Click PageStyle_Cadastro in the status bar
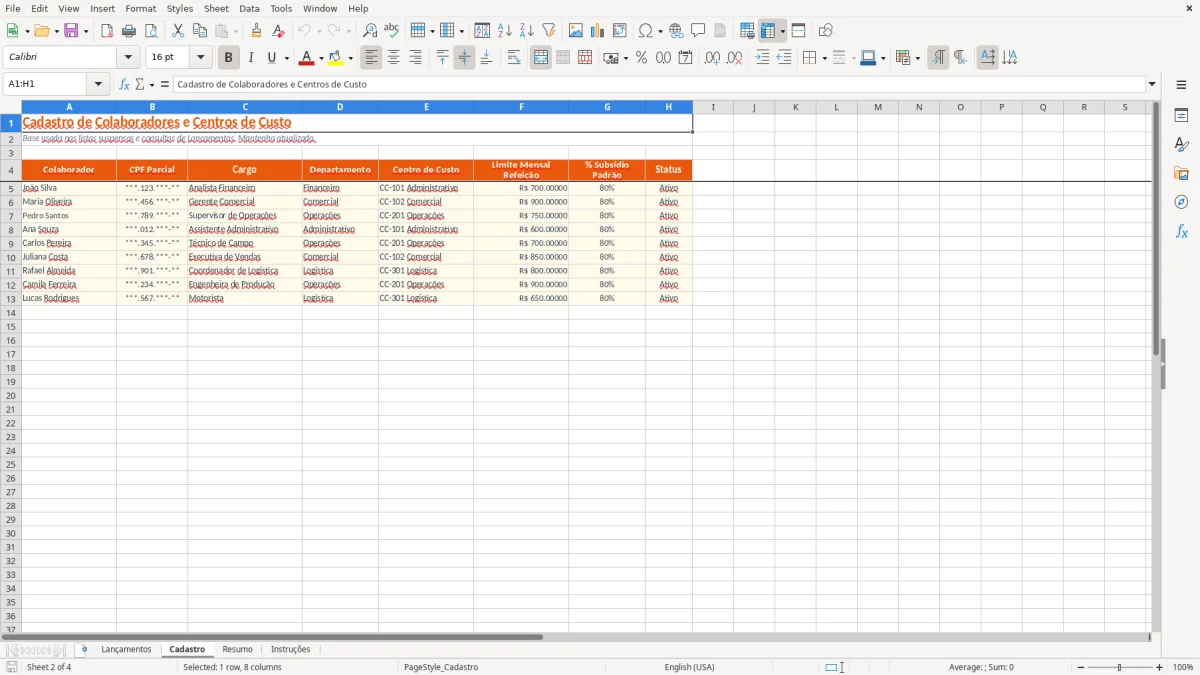1200x675 pixels. click(x=441, y=667)
